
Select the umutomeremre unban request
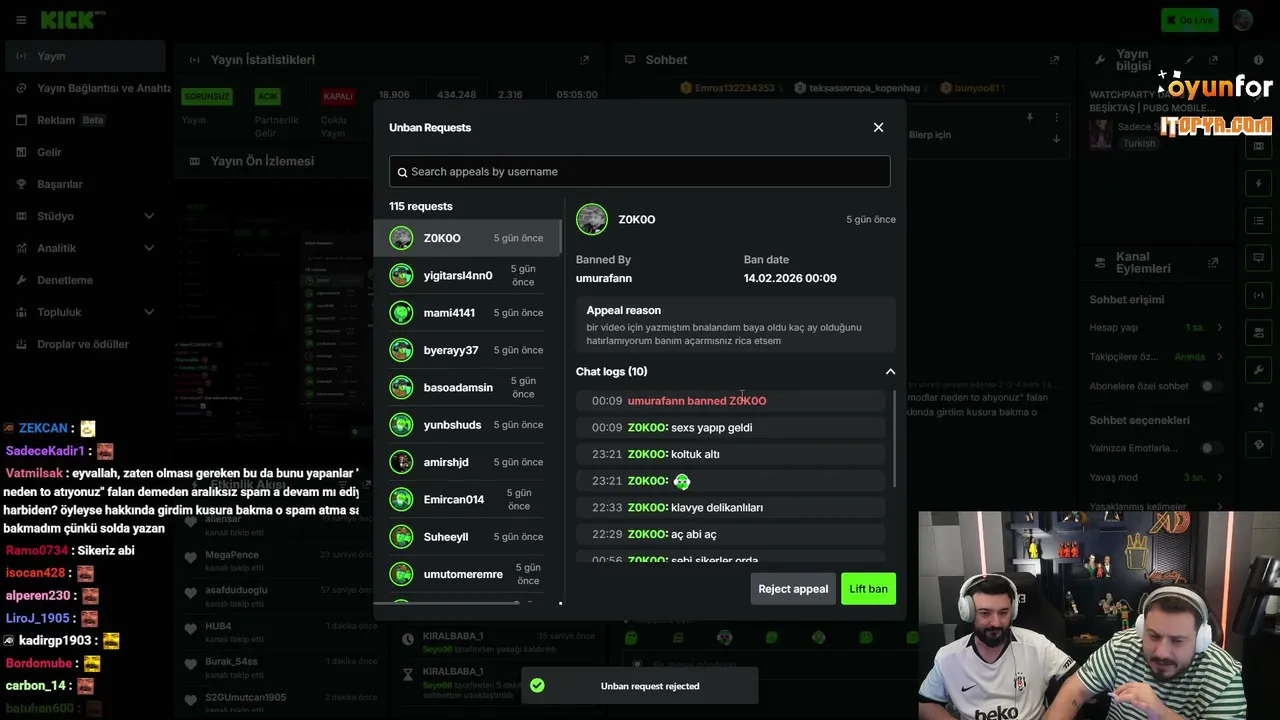467,574
